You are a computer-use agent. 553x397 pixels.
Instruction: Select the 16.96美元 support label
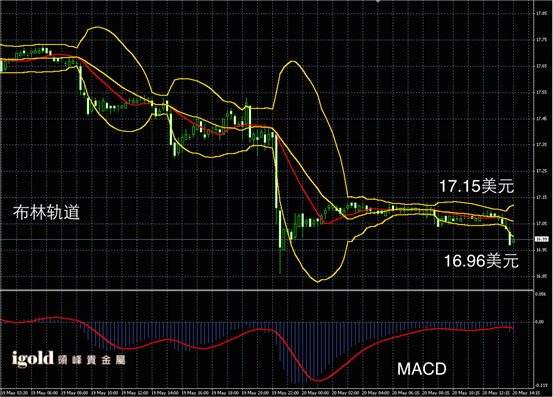point(481,261)
